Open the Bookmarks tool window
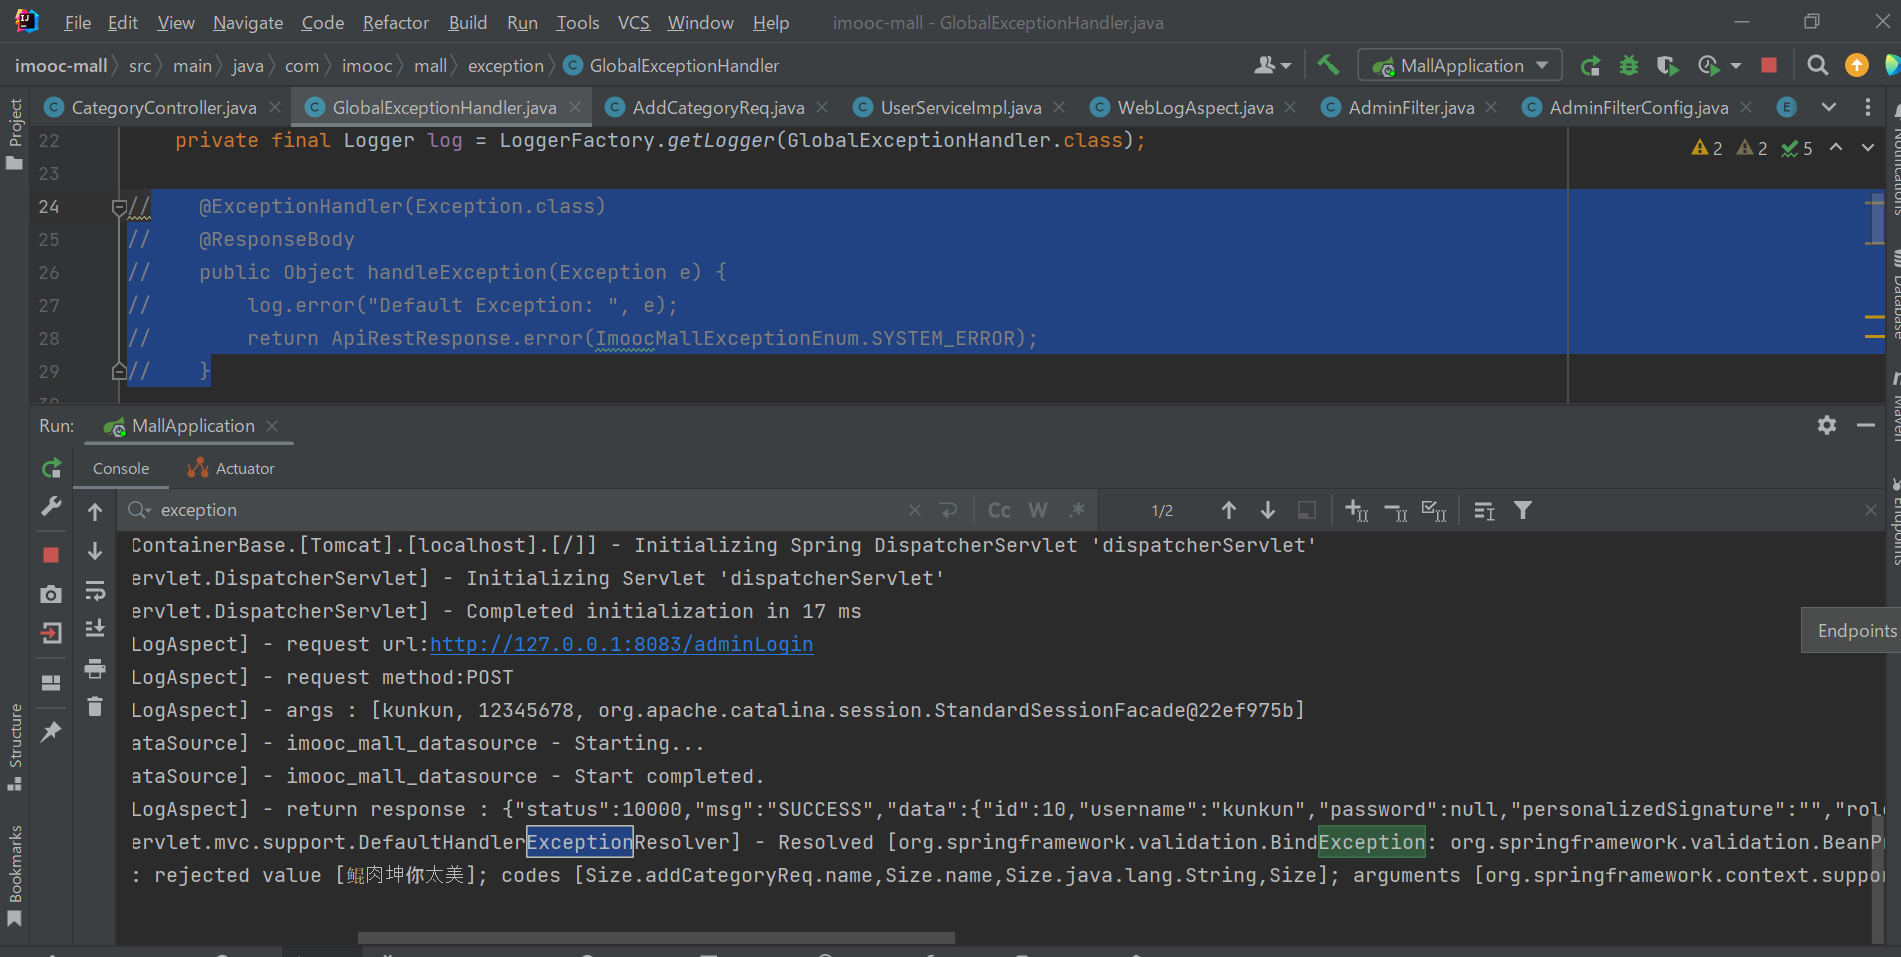The width and height of the screenshot is (1901, 957). click(15, 874)
